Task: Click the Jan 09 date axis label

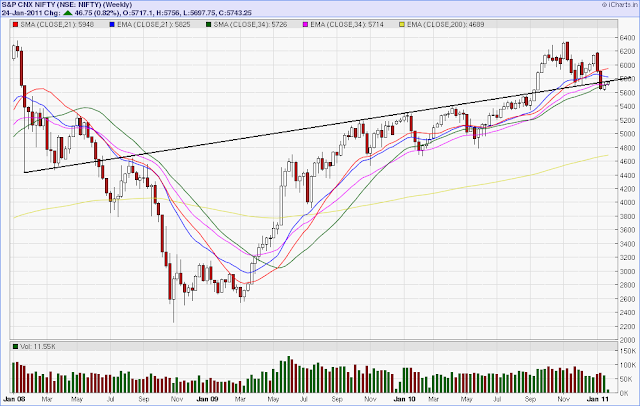Action: coord(208,399)
